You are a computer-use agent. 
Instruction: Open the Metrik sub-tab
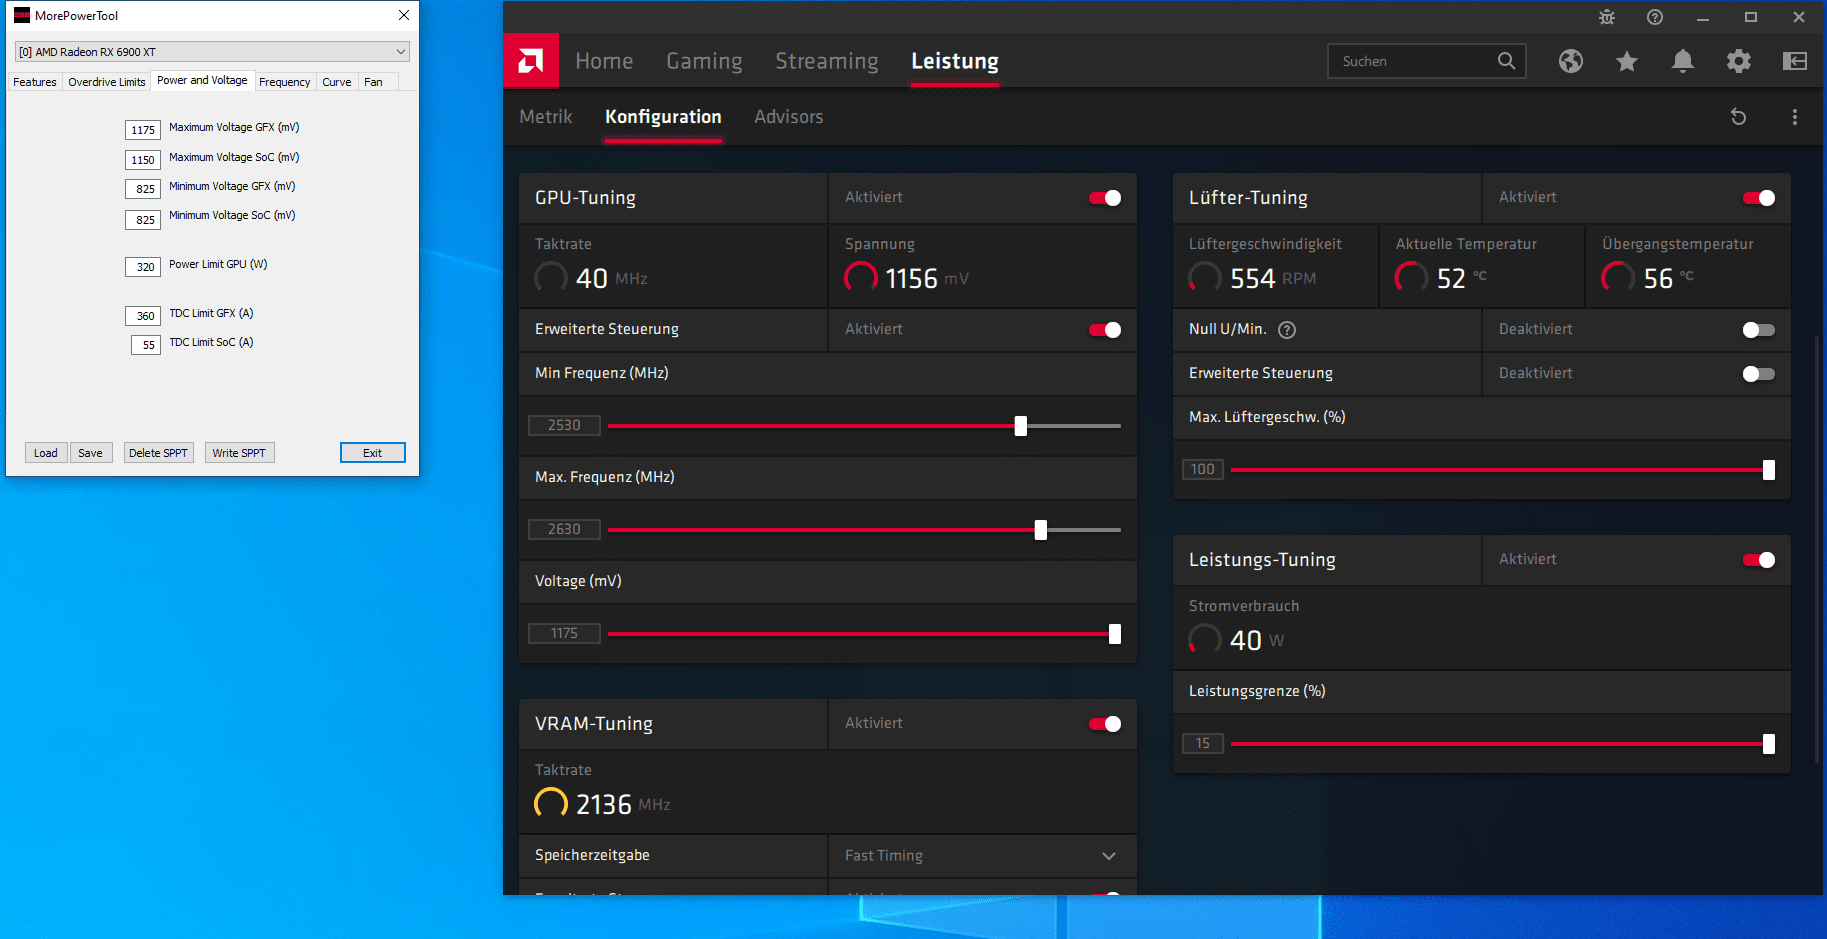coord(546,117)
